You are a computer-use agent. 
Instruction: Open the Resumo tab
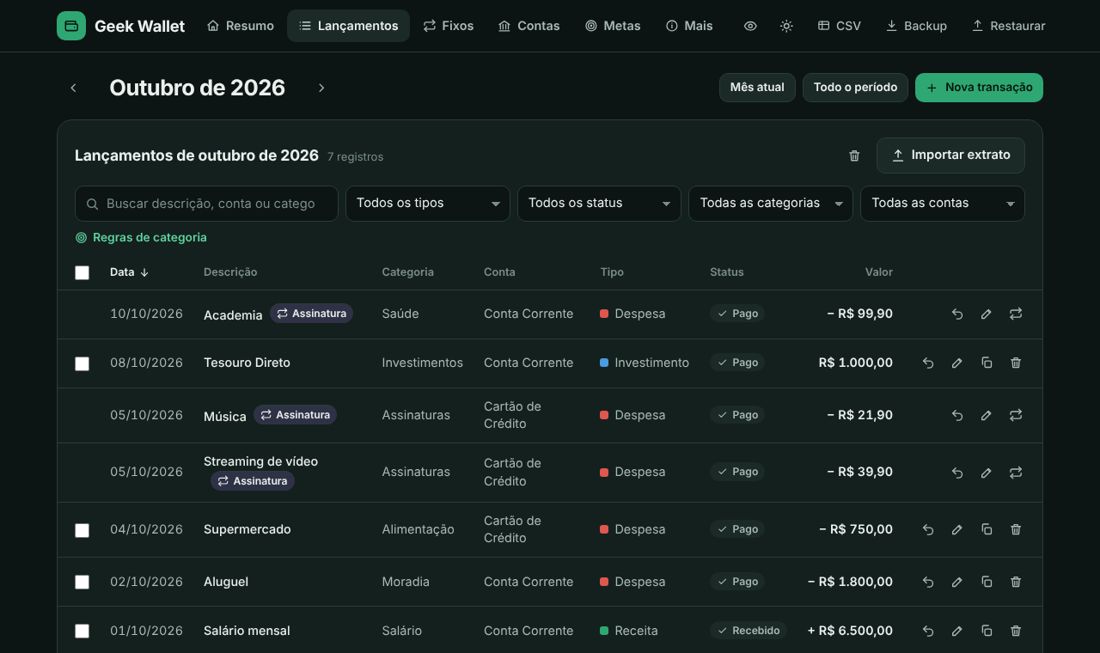pos(241,26)
